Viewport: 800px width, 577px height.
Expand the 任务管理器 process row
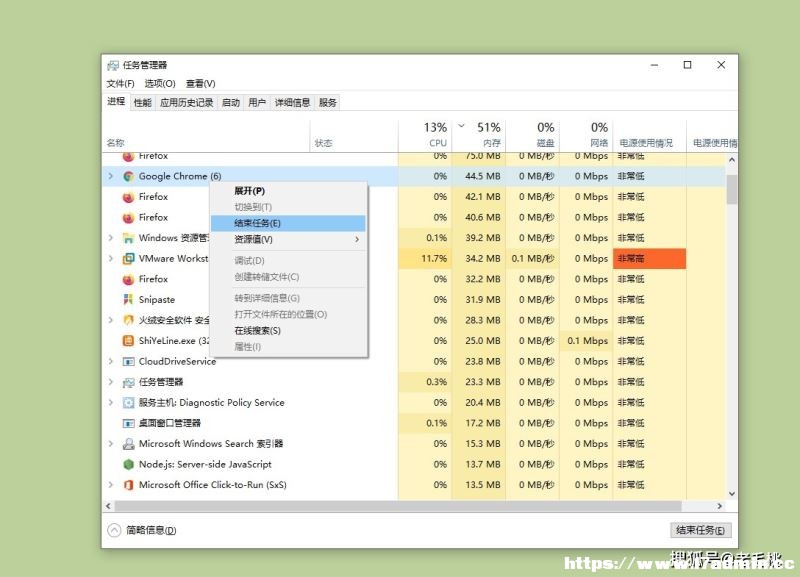[x=111, y=382]
